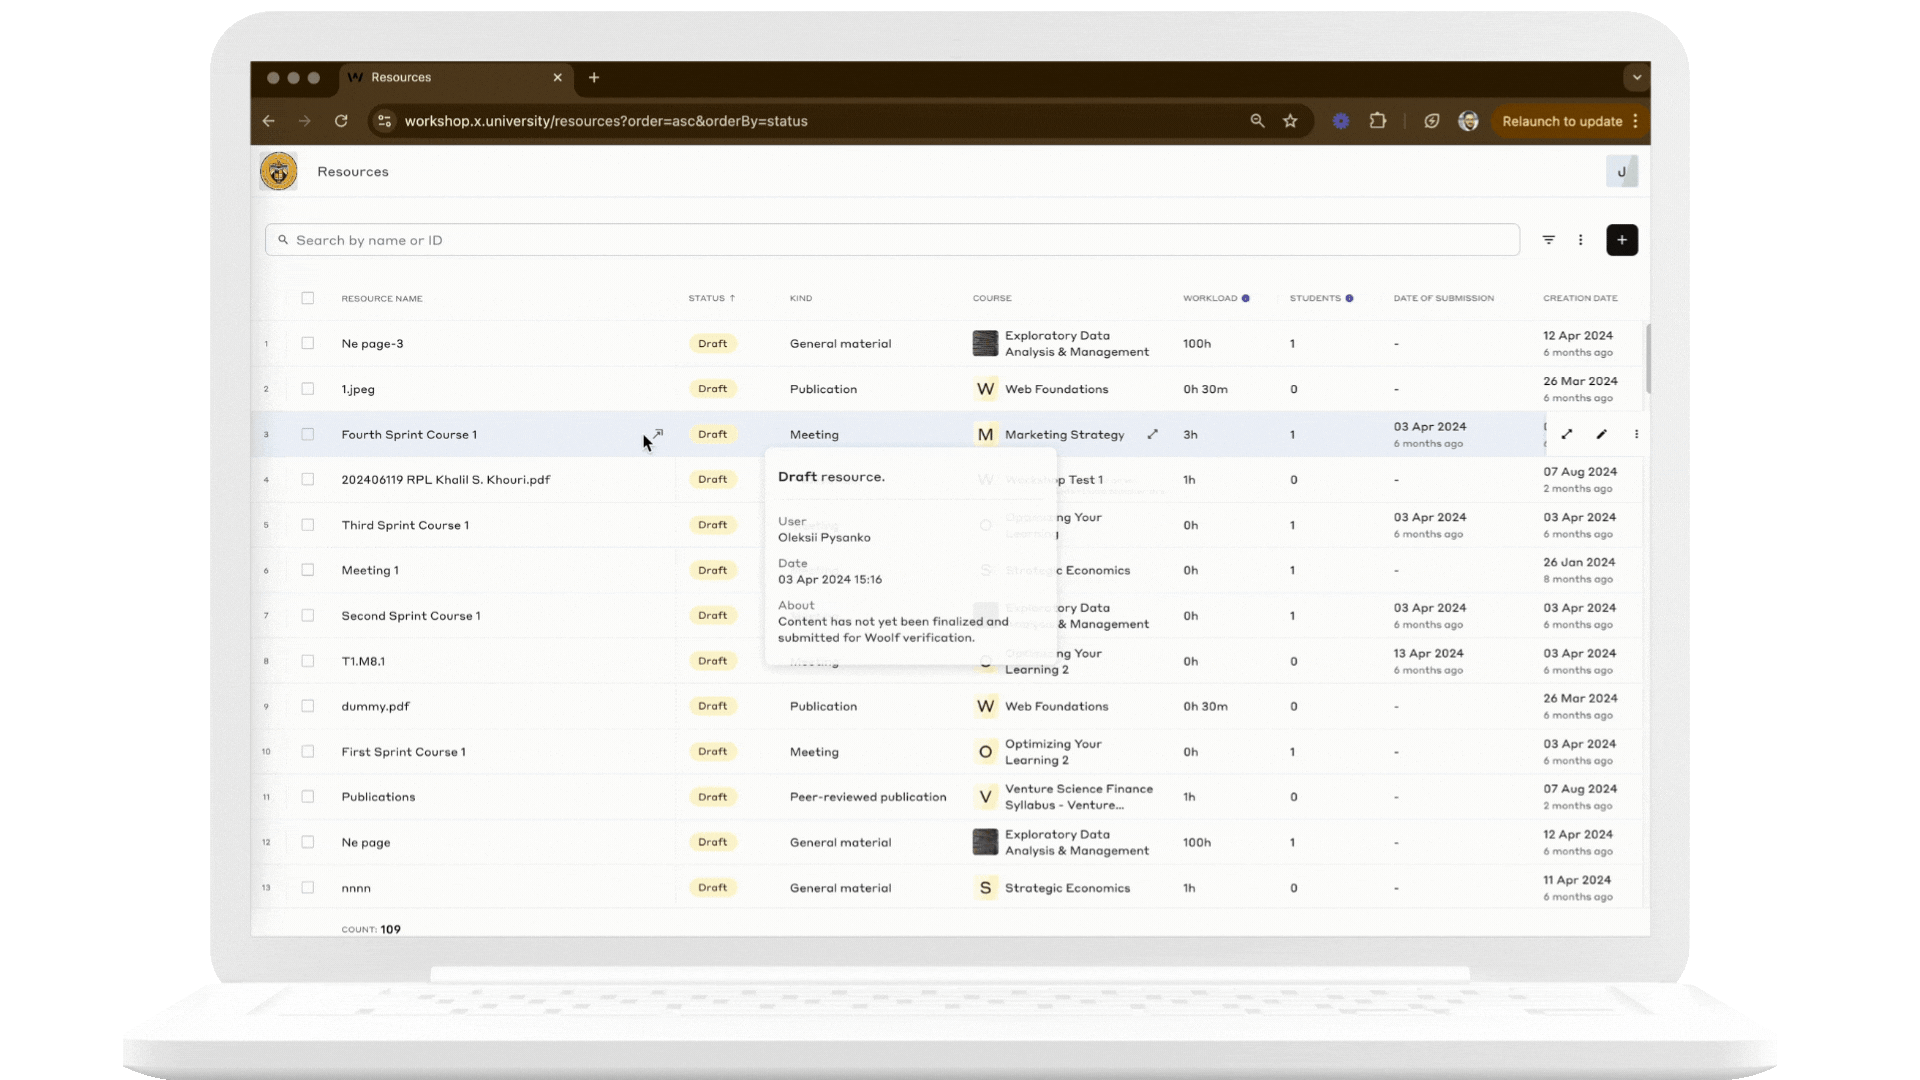Click the pencil edit icon in row 3
1920x1080 pixels.
pos(1601,434)
